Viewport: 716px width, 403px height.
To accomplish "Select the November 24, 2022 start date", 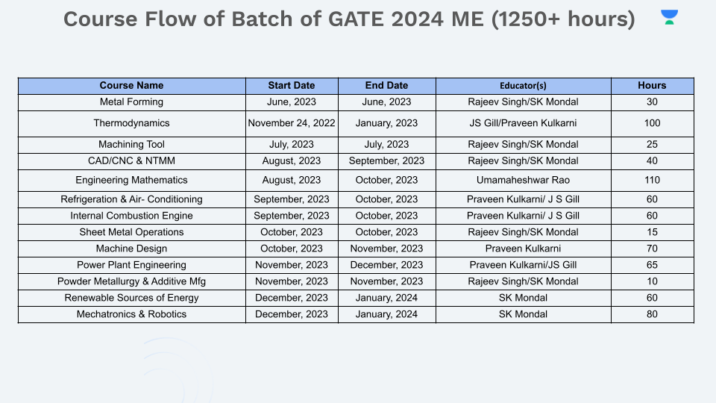I will coord(291,122).
